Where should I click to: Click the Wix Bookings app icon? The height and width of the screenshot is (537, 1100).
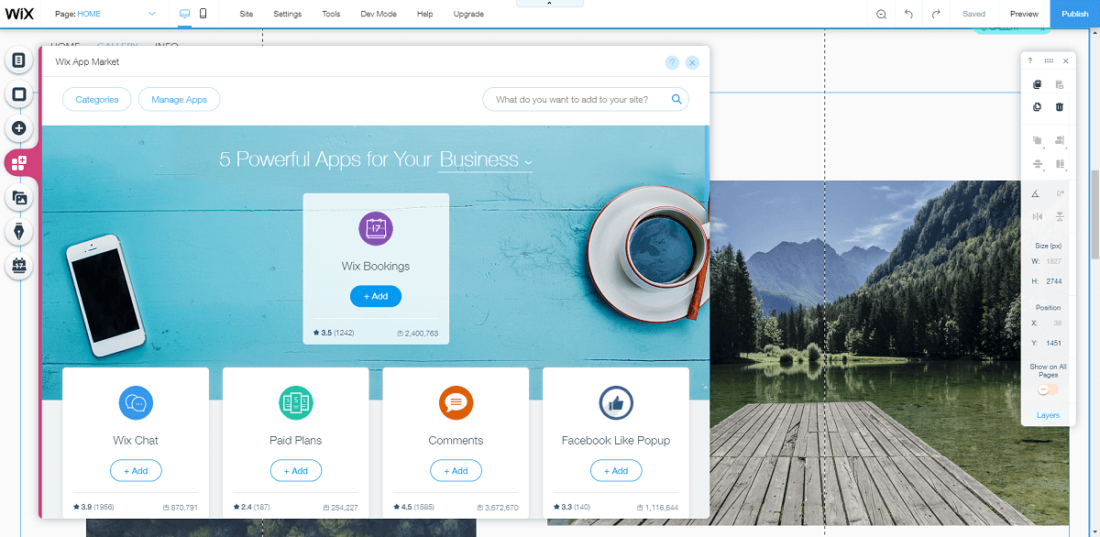376,229
